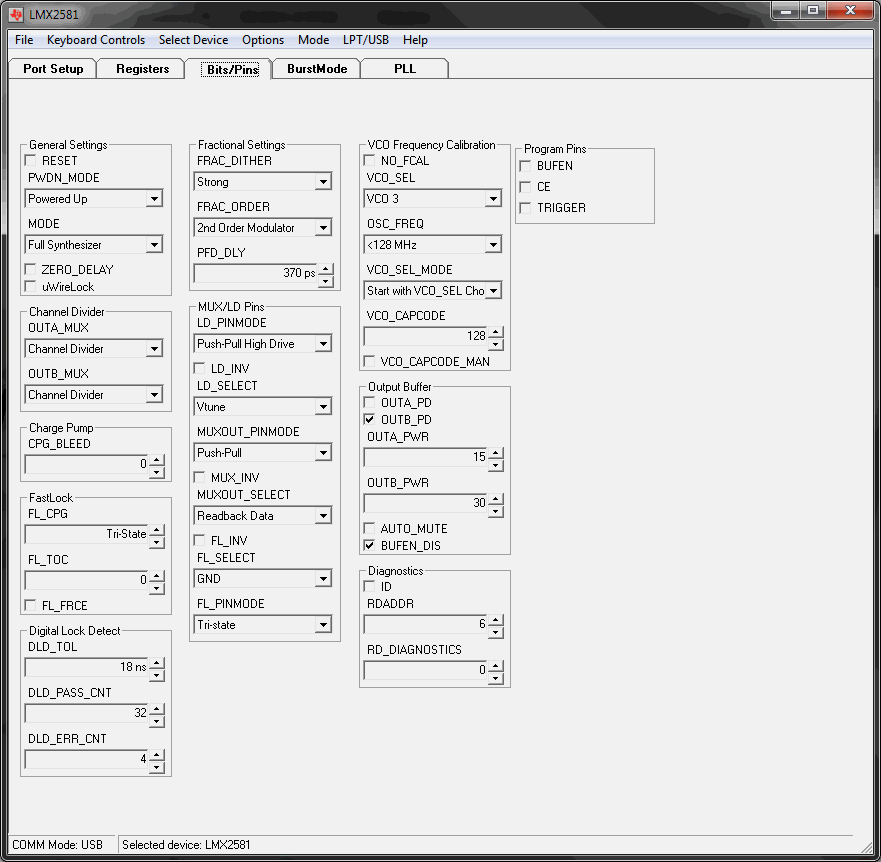Toggle the ID diagnostics checkbox

[370, 587]
